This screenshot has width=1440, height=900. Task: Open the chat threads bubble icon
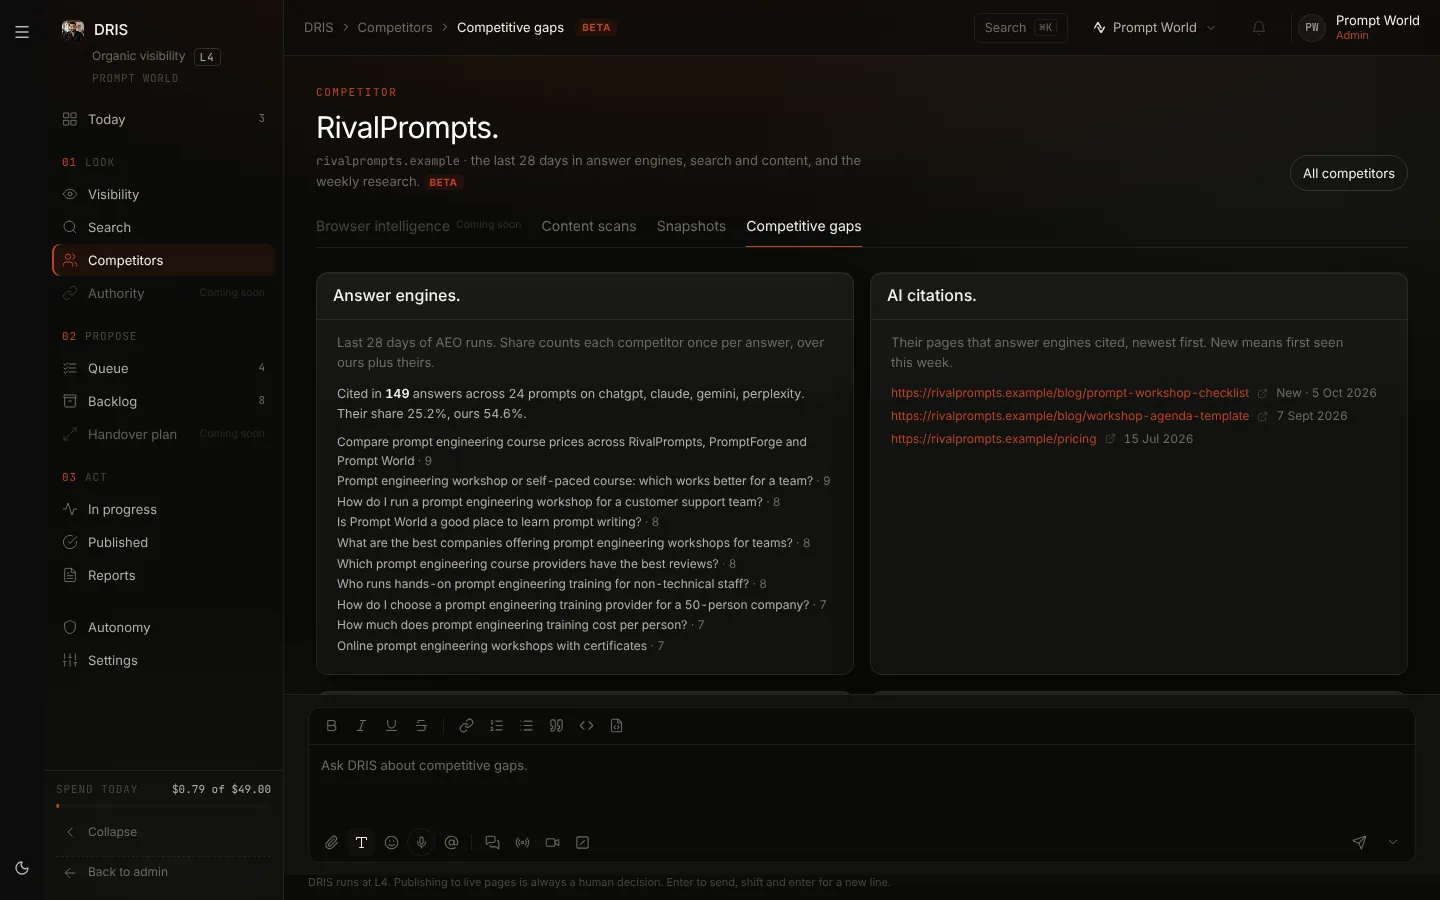point(492,843)
